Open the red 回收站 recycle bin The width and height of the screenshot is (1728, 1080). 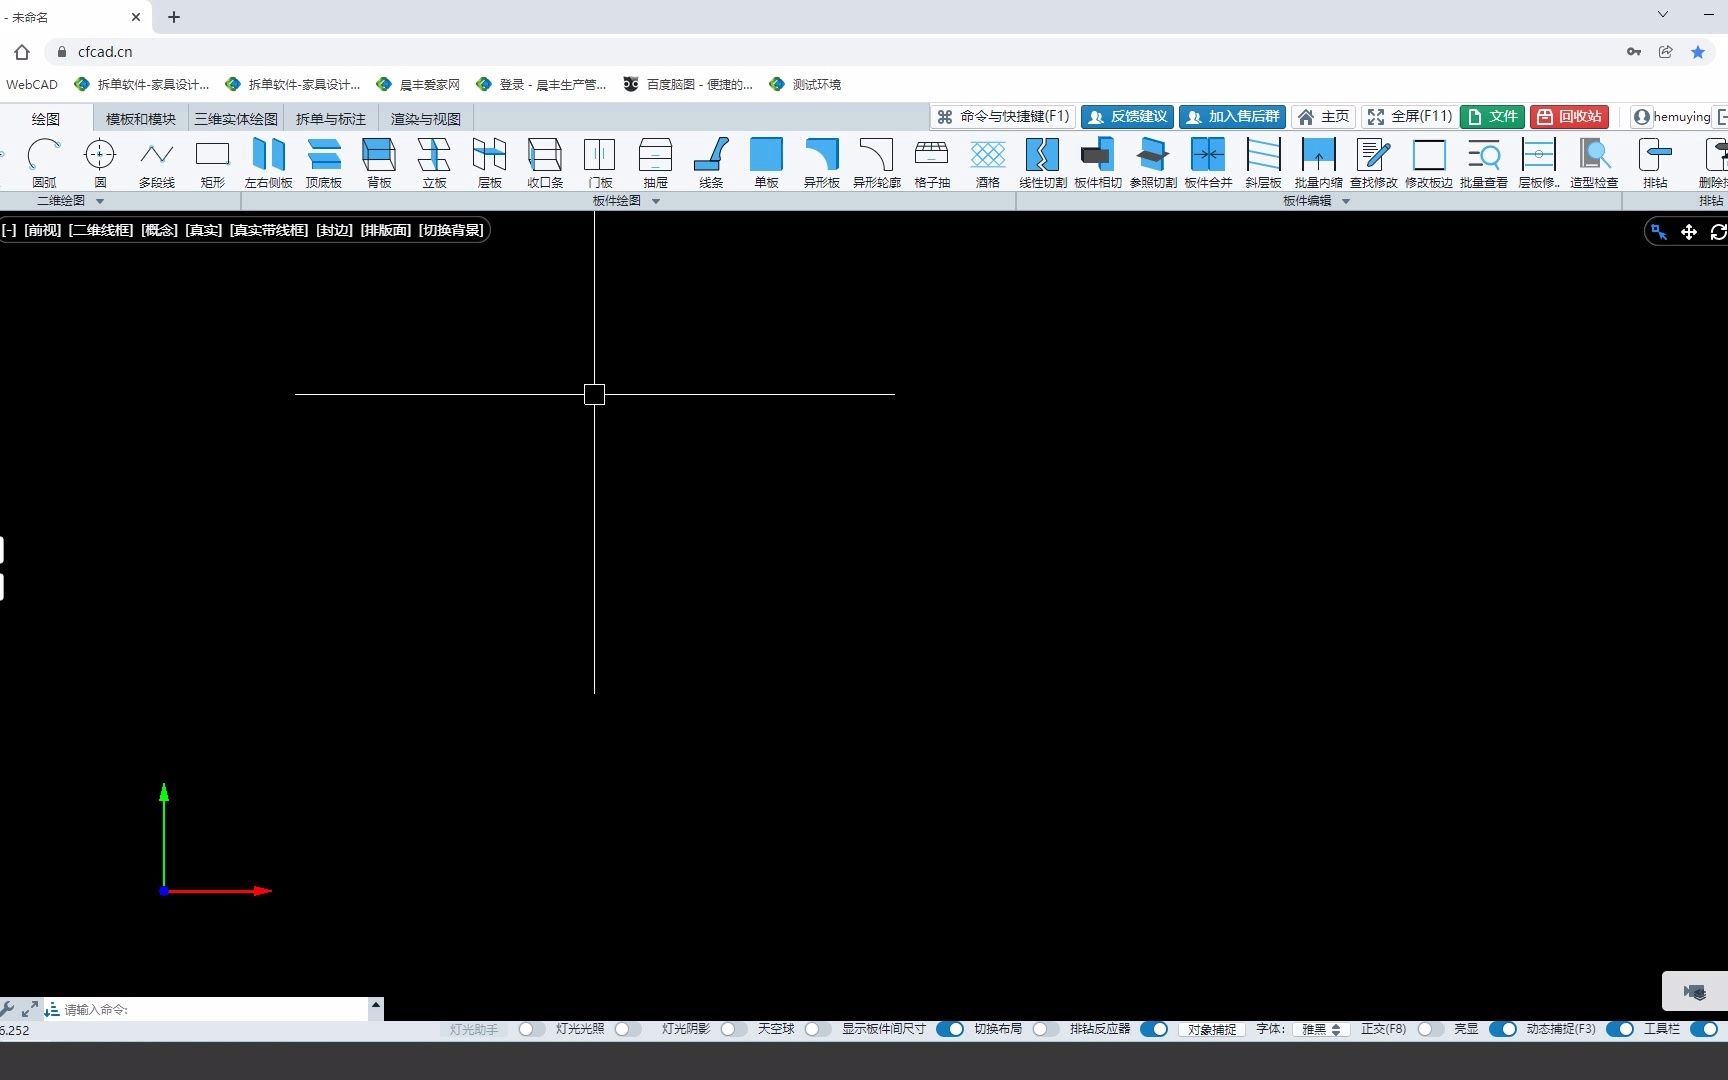pyautogui.click(x=1569, y=117)
